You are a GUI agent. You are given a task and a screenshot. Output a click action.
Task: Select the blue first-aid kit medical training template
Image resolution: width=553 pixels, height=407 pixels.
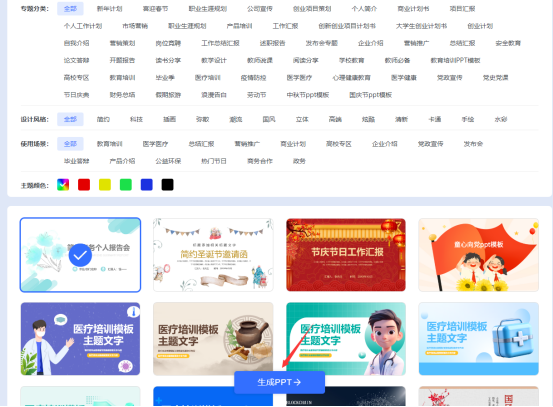[479, 339]
